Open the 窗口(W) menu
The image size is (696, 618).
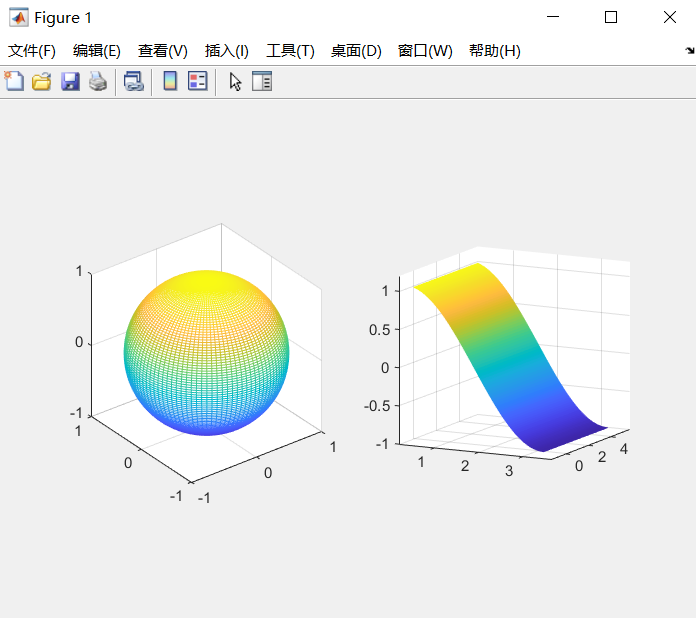pyautogui.click(x=425, y=51)
